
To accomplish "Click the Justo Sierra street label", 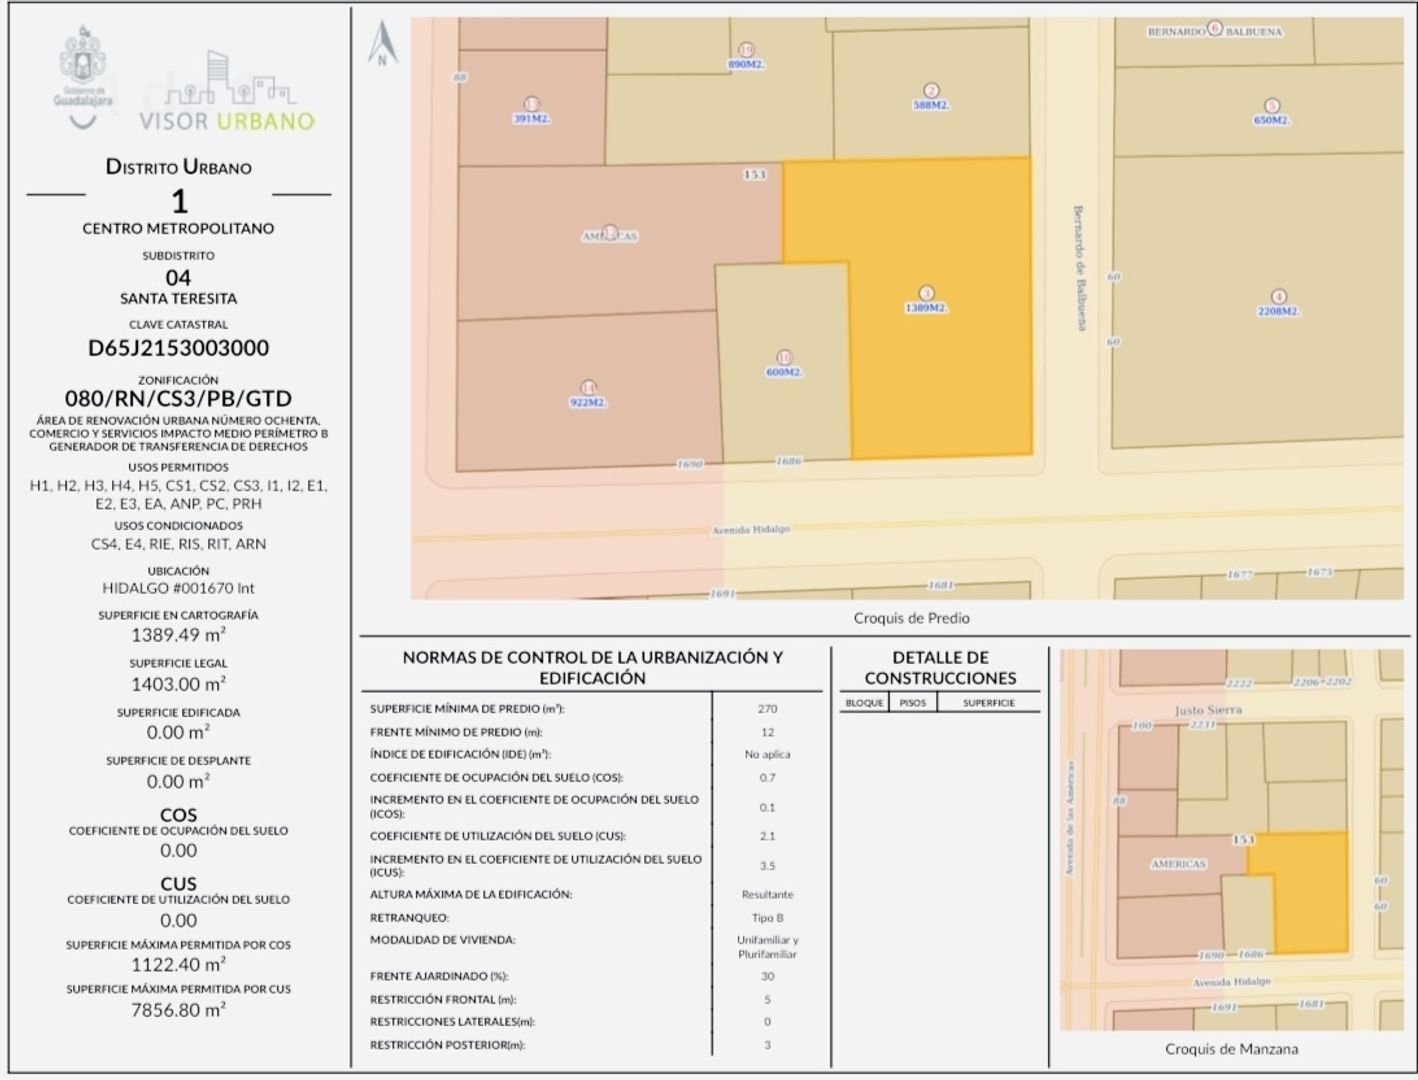I will [x=1209, y=710].
